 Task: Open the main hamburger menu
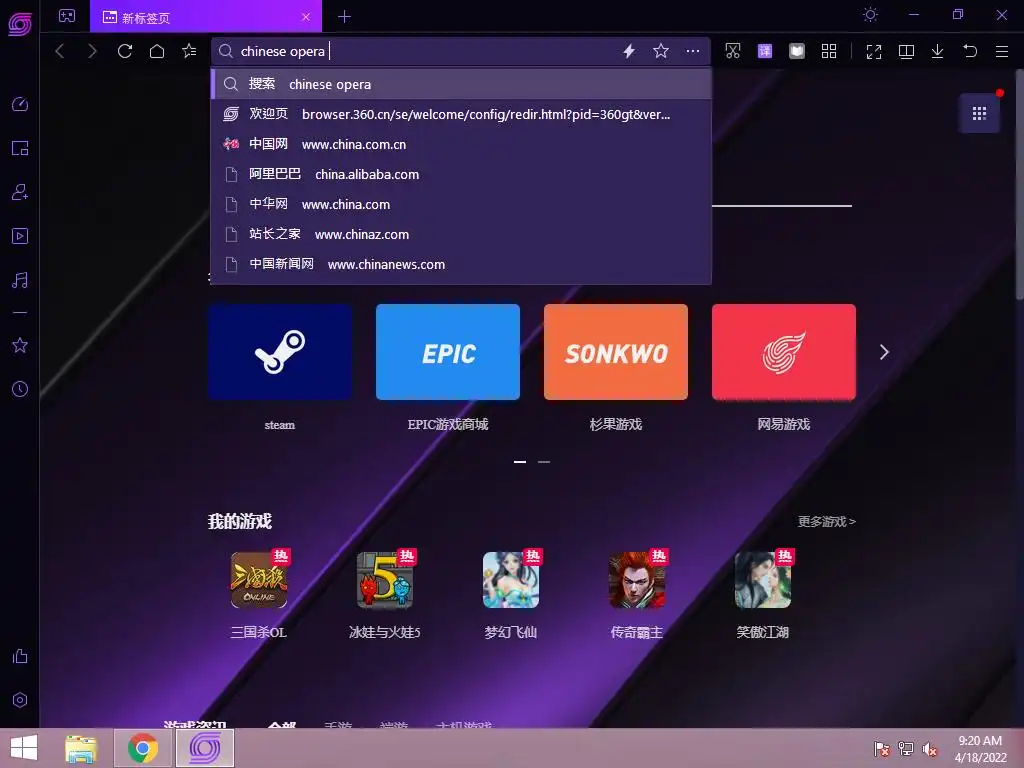[x=1002, y=51]
